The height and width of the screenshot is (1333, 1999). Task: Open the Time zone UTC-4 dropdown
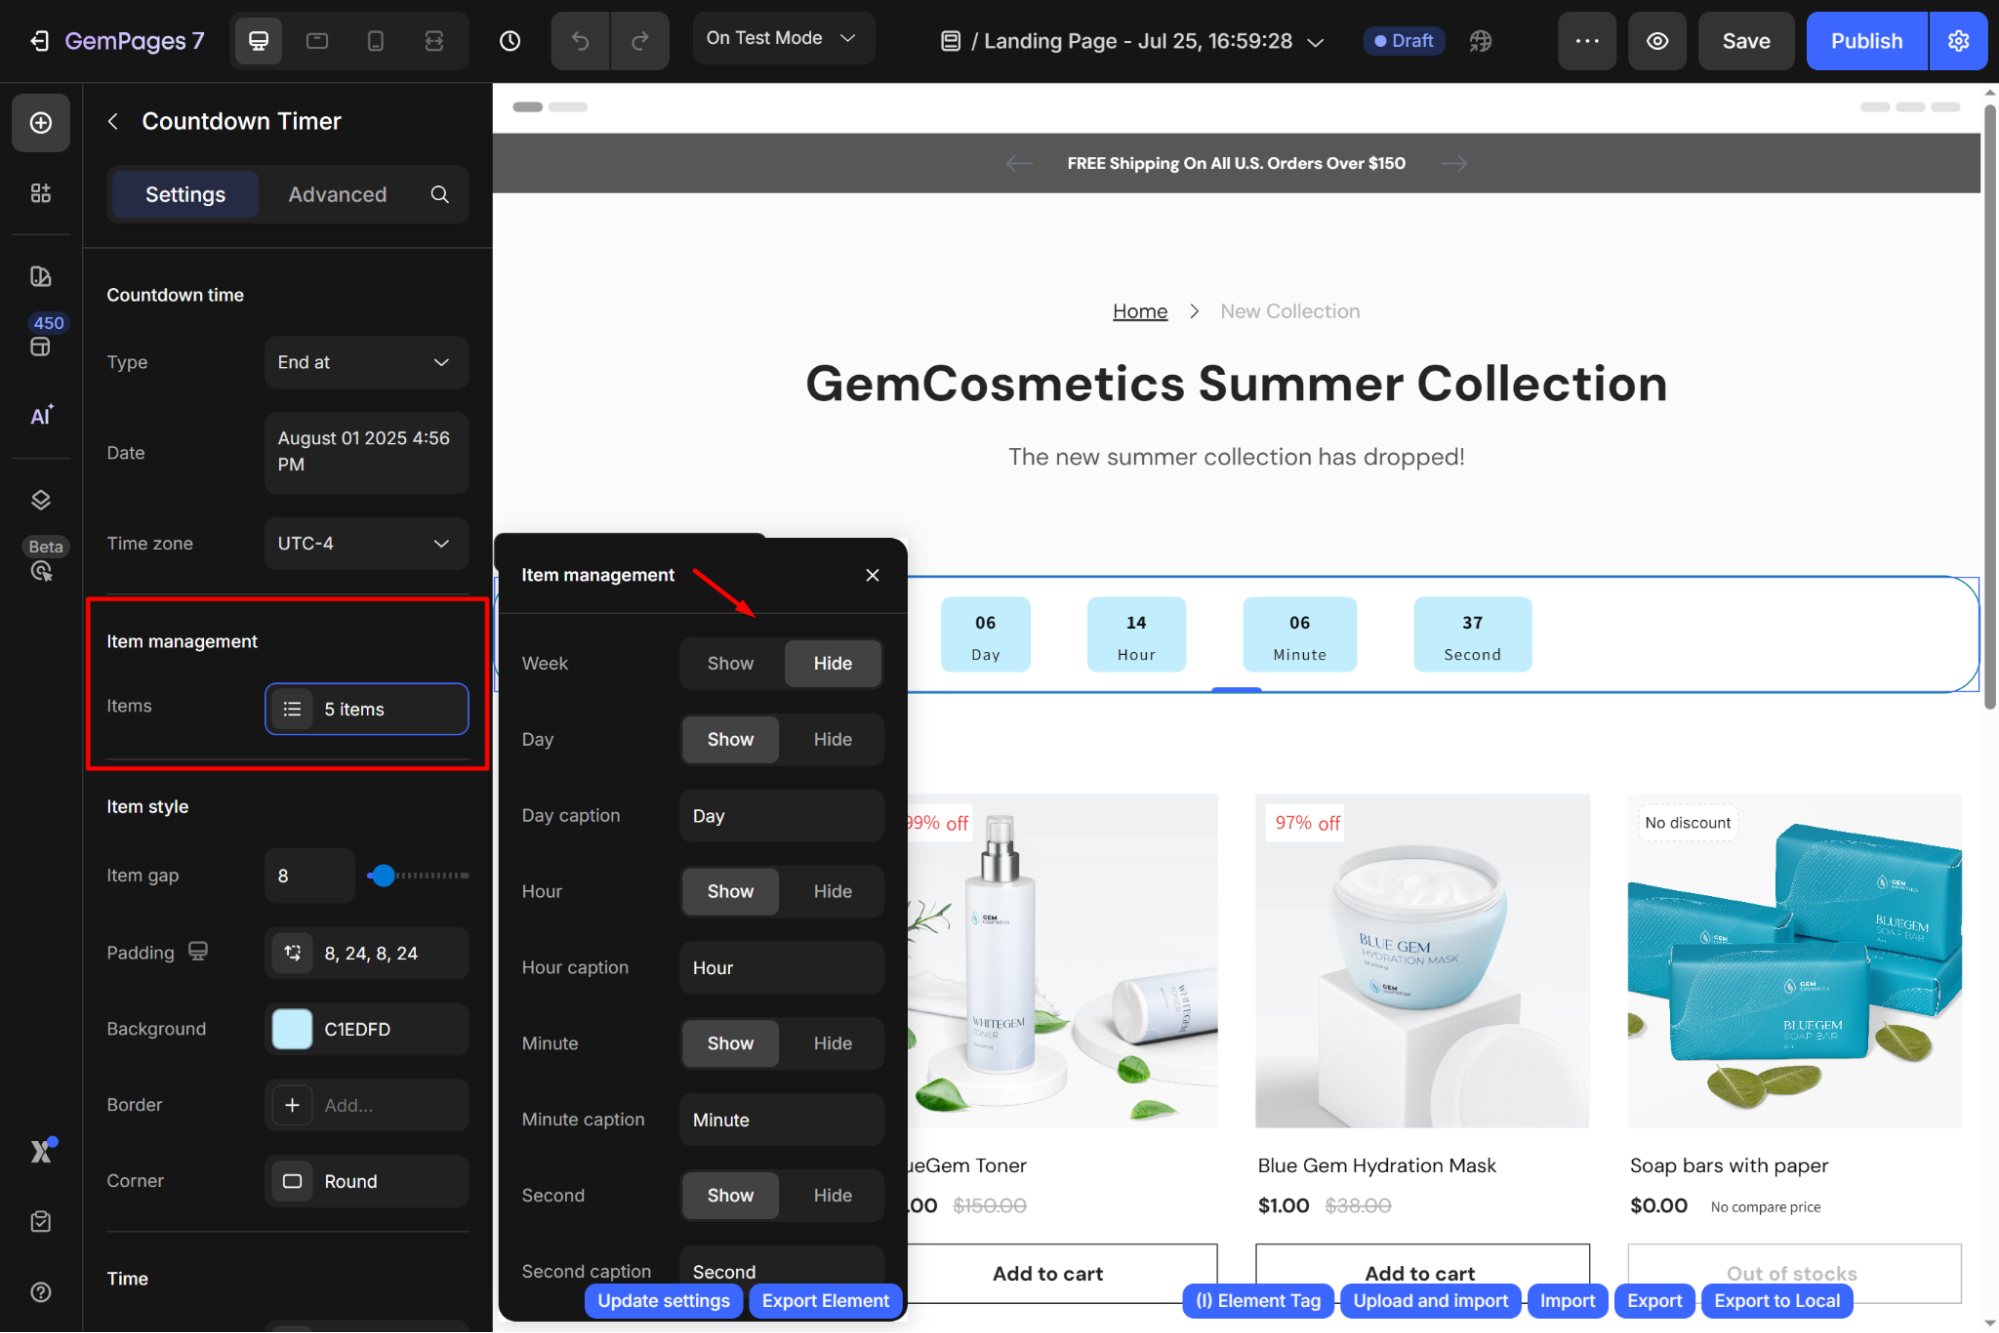366,543
